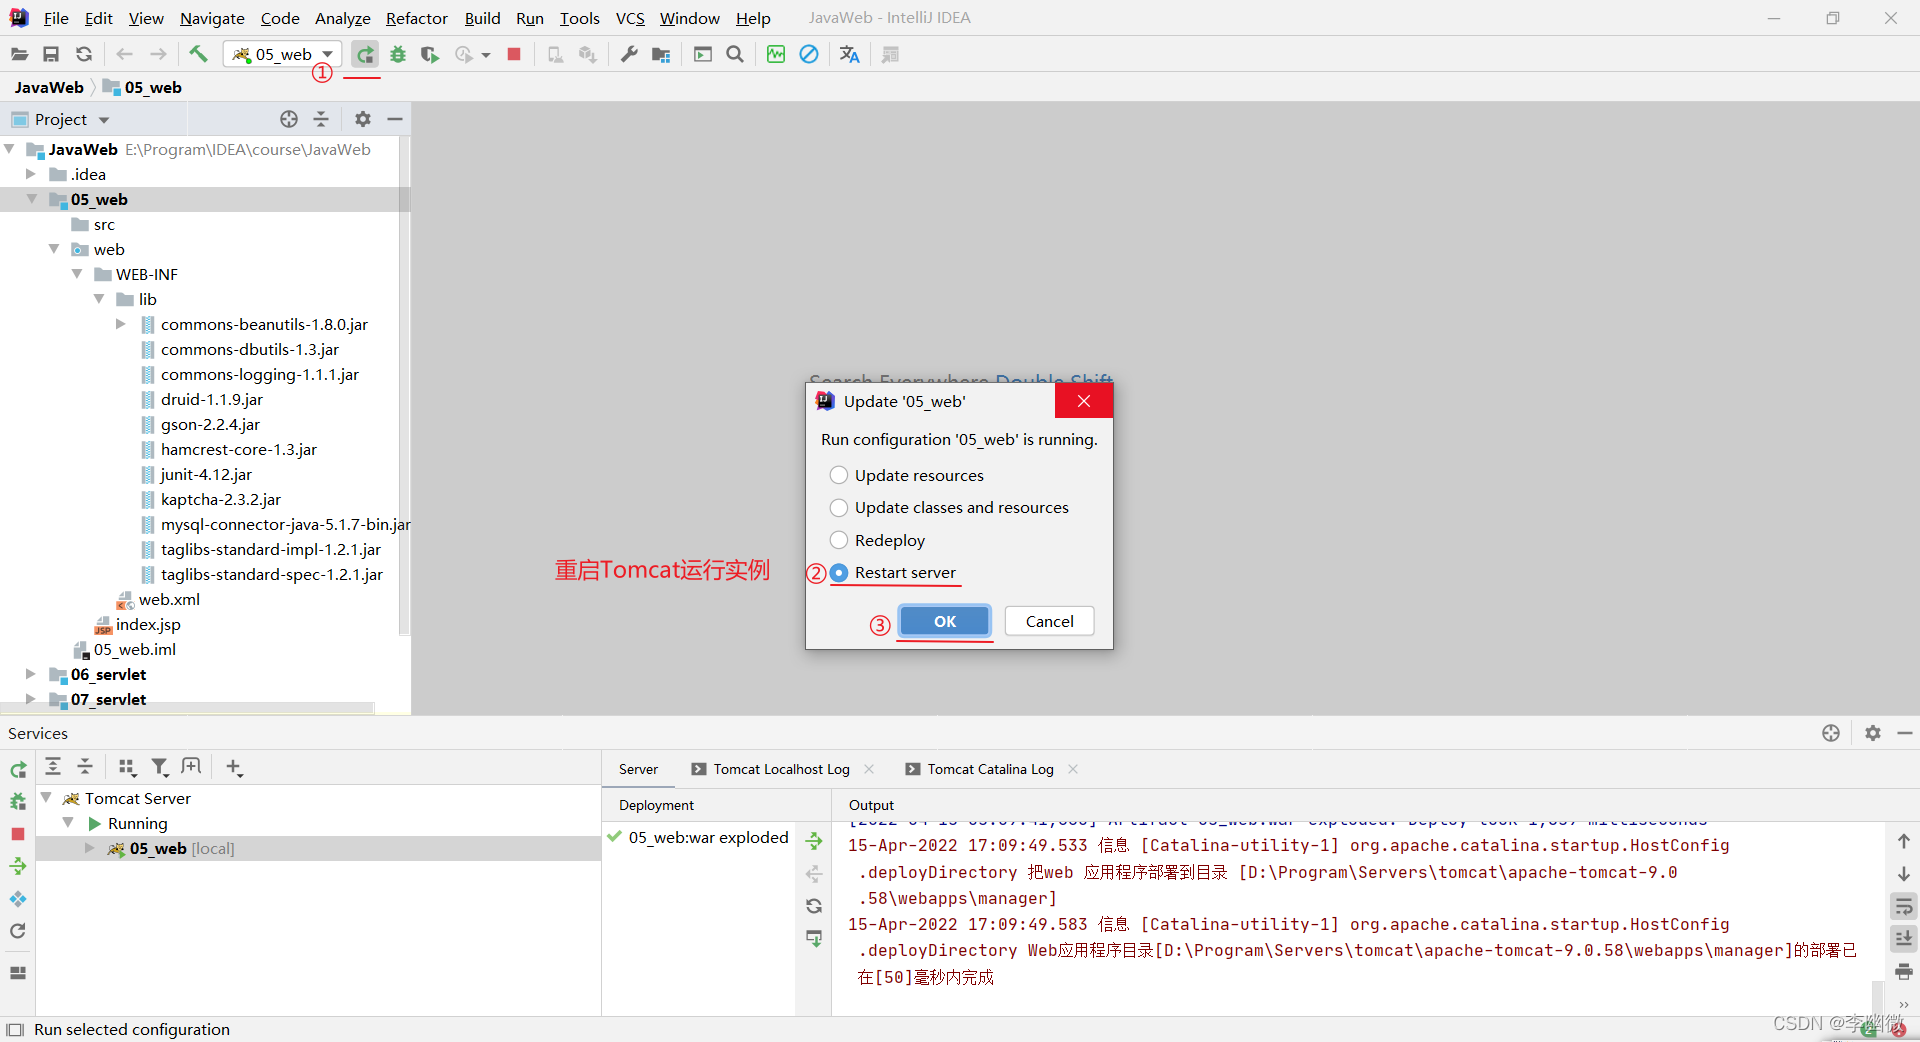Select index.jsp in the project tree
This screenshot has height=1042, width=1920.
point(148,624)
